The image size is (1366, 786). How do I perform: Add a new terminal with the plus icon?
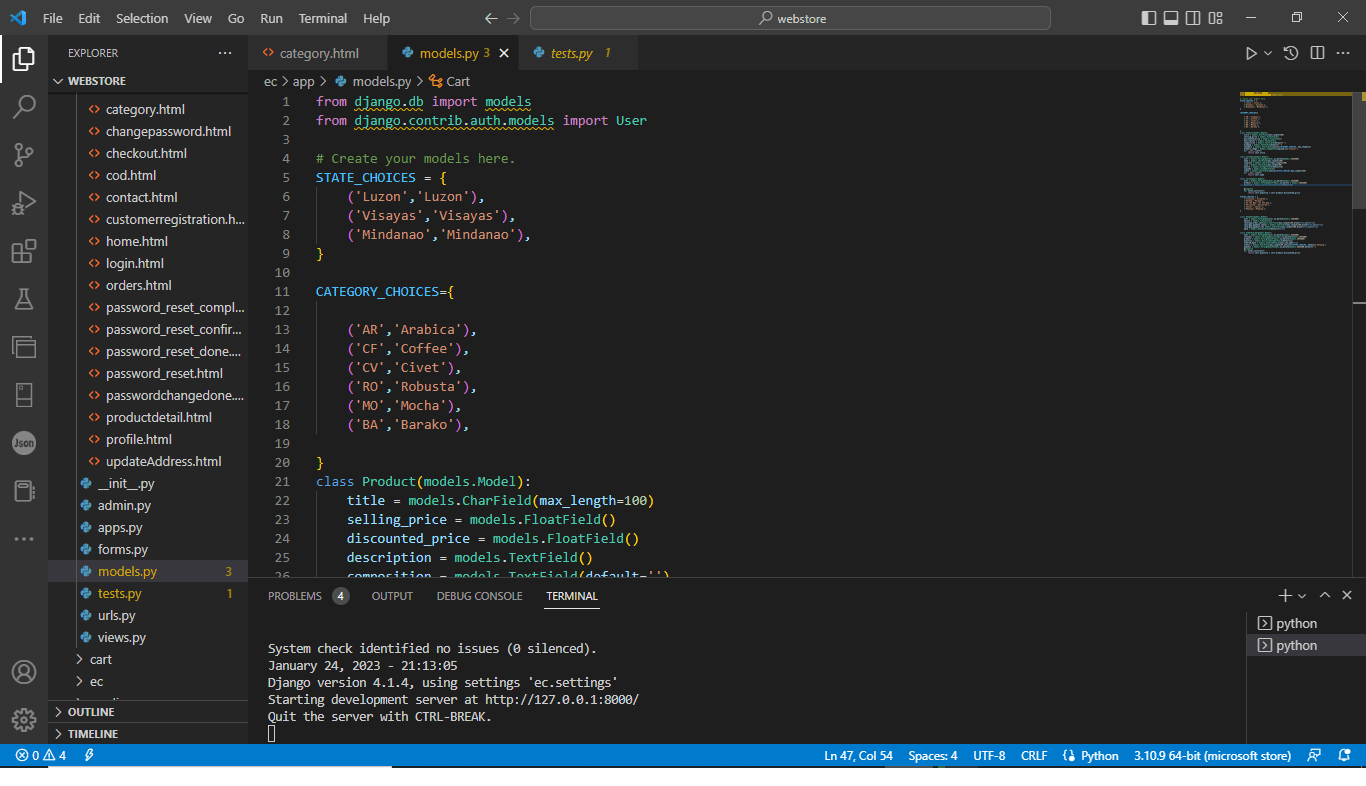[1284, 595]
